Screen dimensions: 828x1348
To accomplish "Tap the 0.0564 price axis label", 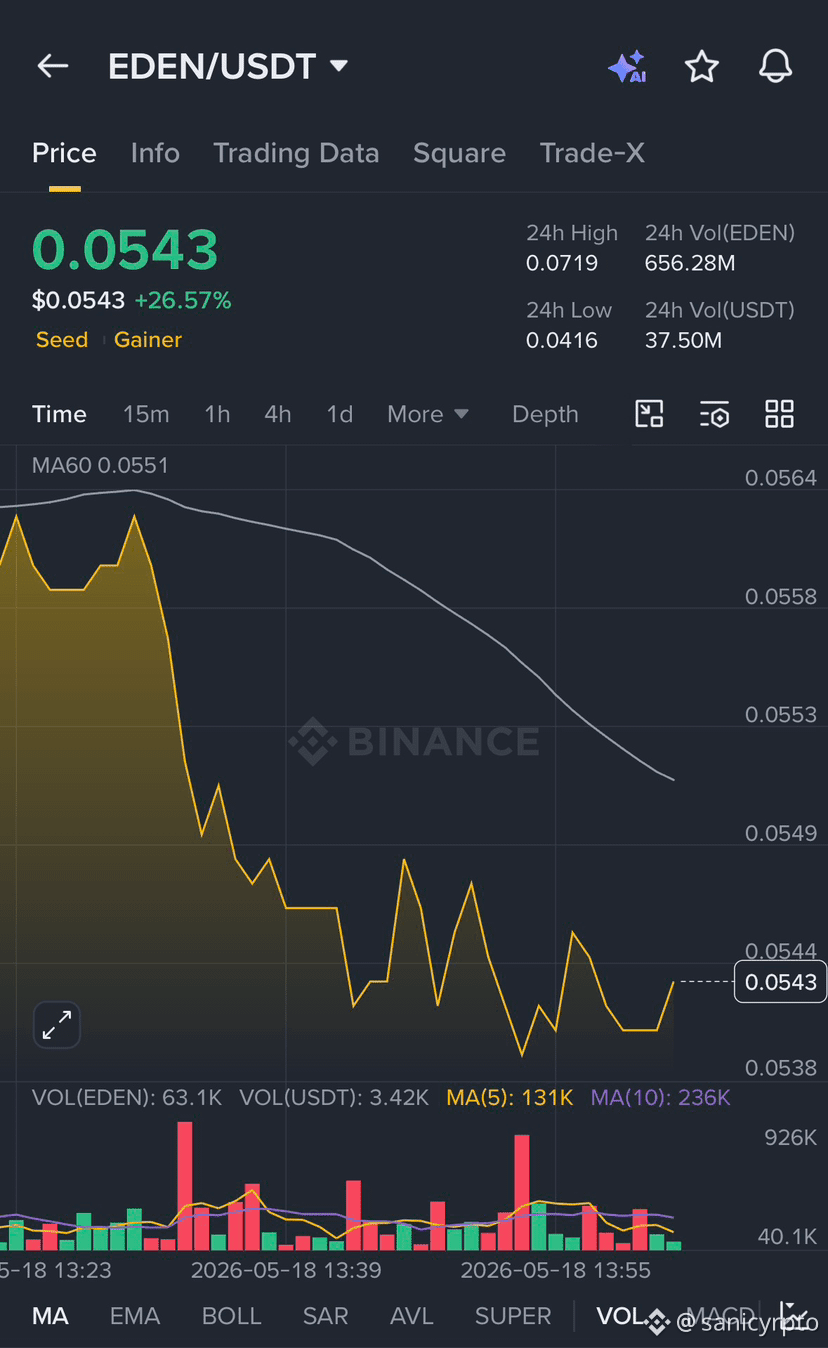I will (781, 478).
